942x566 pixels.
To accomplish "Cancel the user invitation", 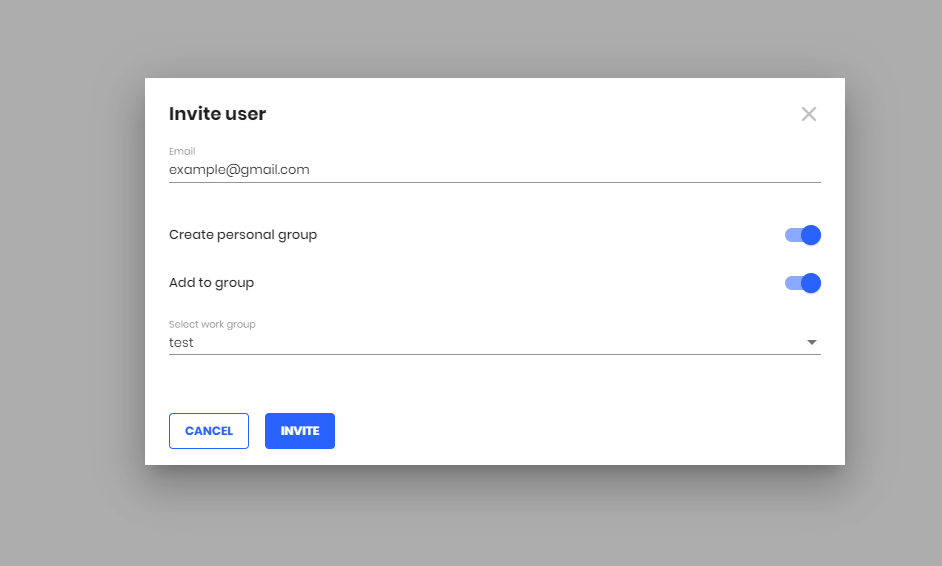I will click(208, 431).
